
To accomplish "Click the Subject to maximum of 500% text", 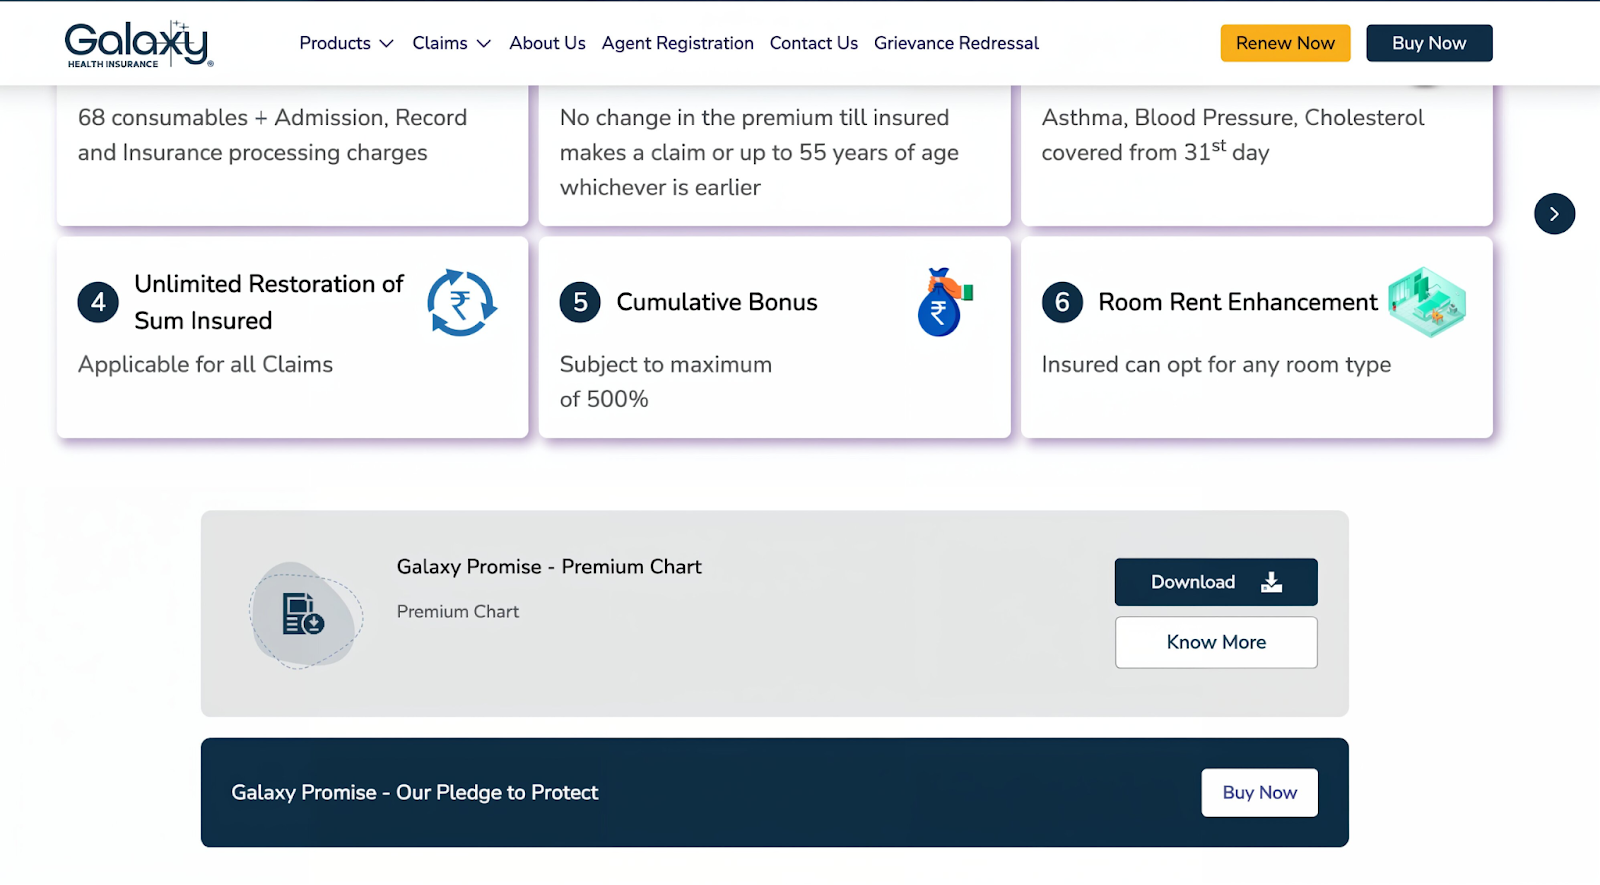I will coord(666,382).
